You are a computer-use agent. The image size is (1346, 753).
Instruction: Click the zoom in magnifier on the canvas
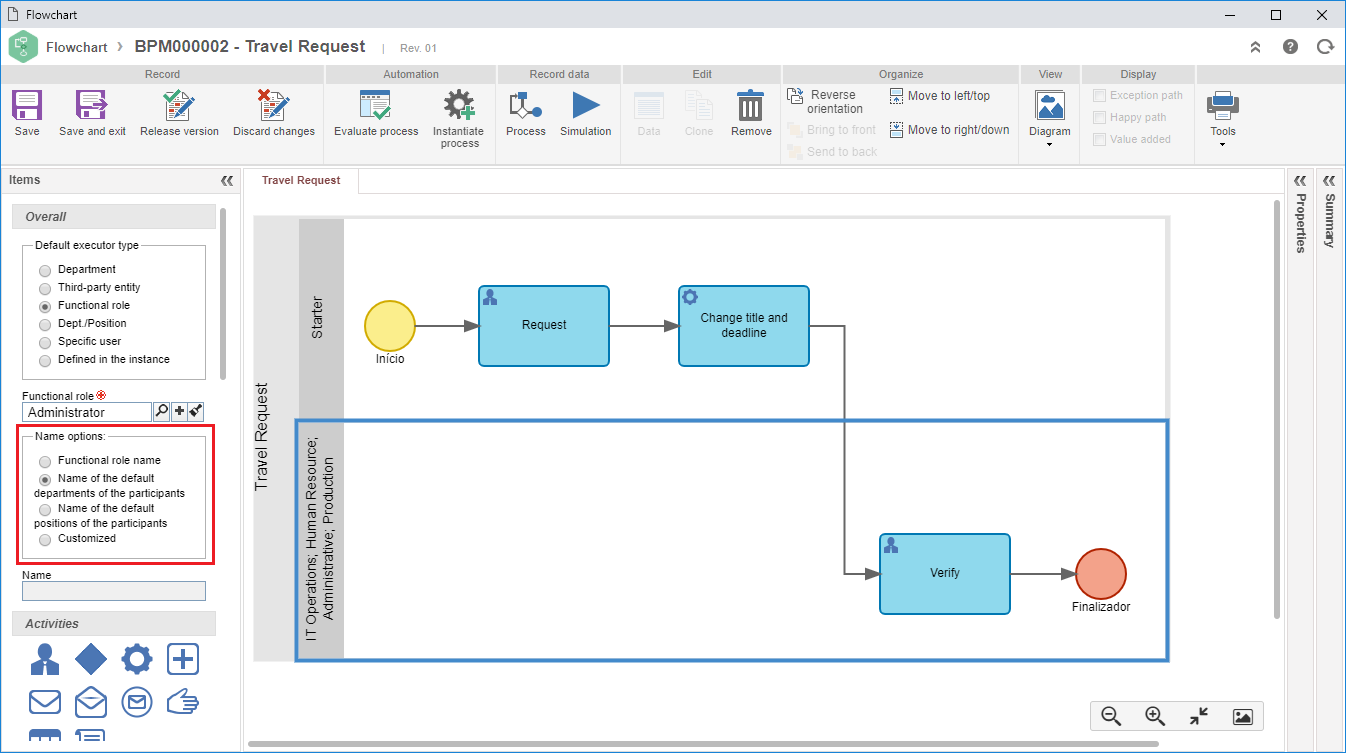1155,716
